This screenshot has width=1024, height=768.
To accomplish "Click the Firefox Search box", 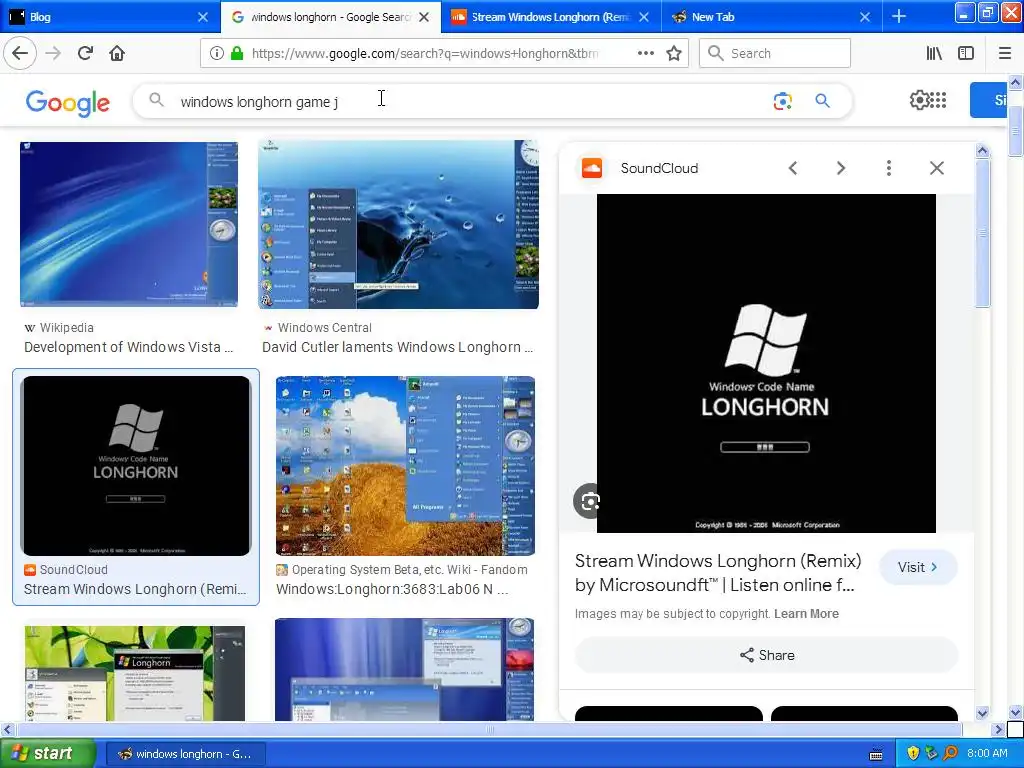I will pos(775,54).
